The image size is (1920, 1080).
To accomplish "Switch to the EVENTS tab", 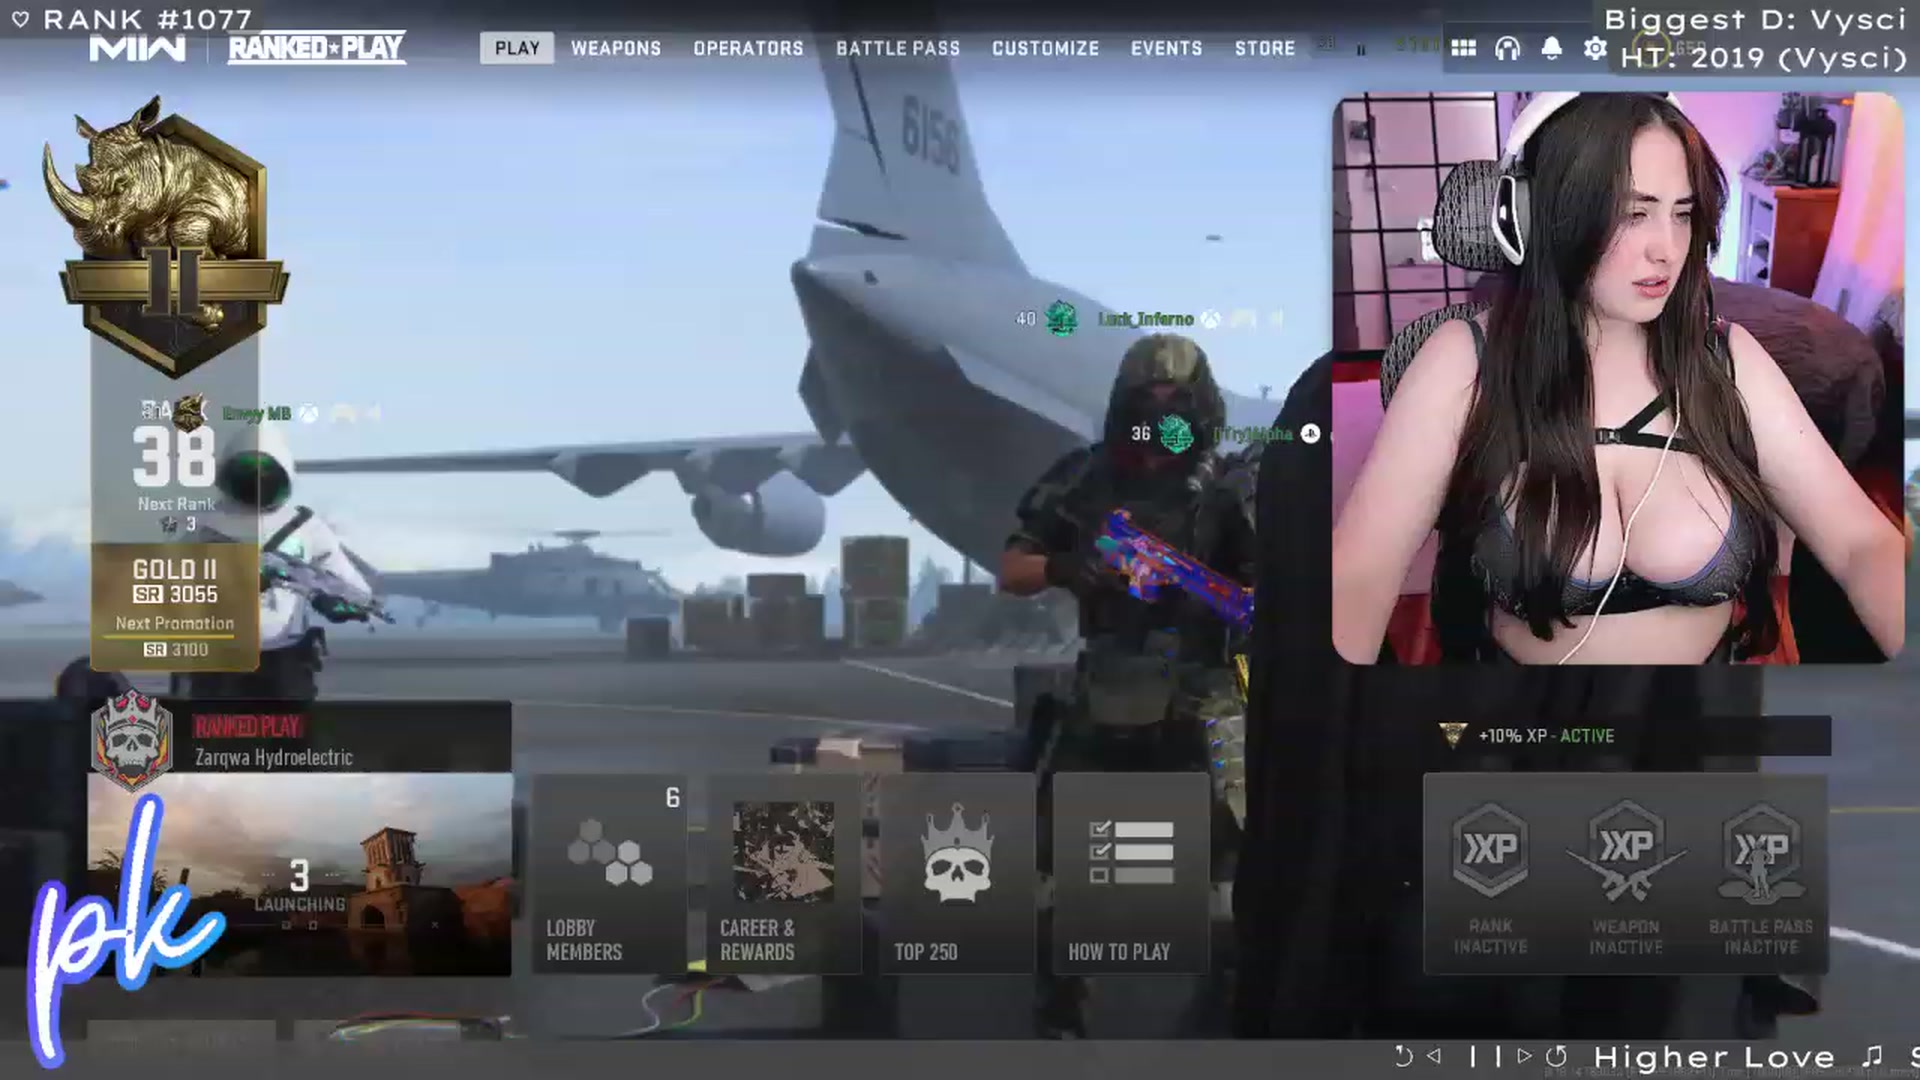I will pos(1166,48).
